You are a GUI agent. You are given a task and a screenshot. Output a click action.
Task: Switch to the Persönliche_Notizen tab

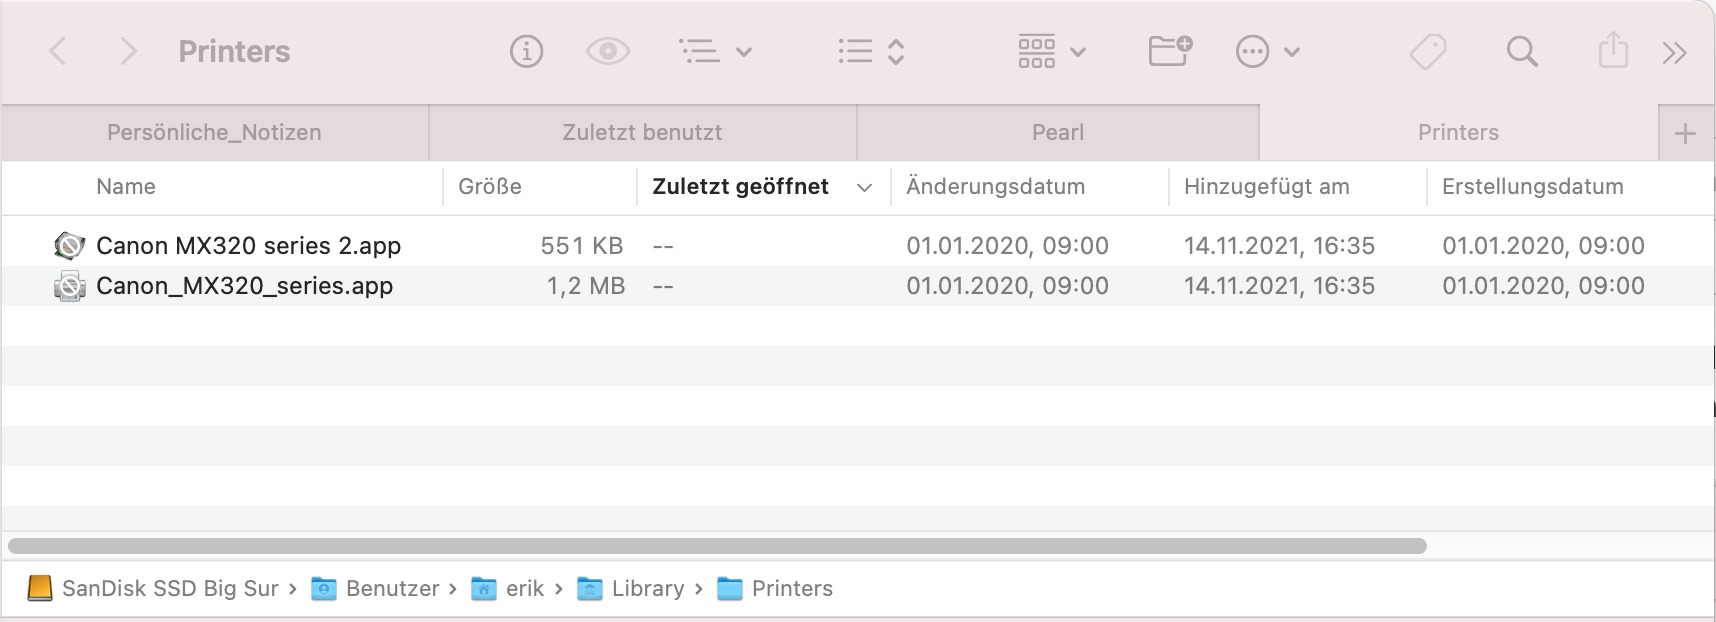click(214, 133)
